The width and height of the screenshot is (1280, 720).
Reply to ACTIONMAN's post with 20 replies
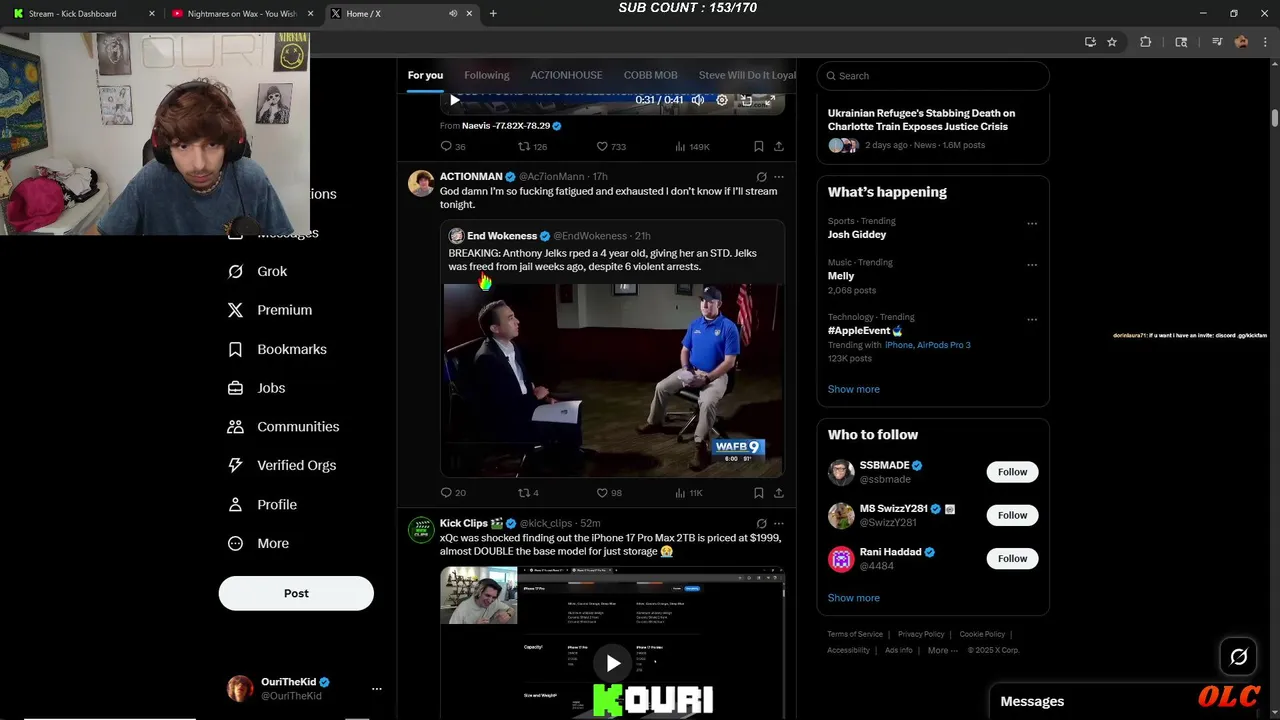coord(453,492)
